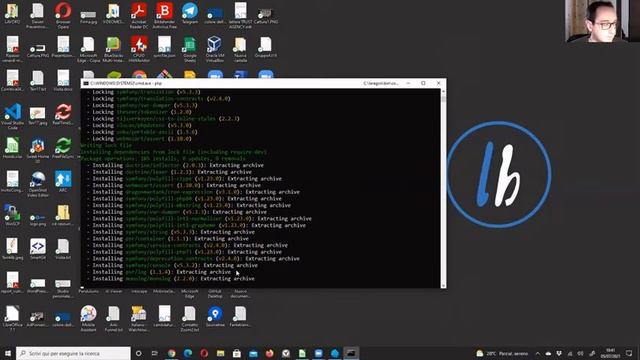
Task: Open the Telegram desktop shortcut
Action: [x=190, y=13]
